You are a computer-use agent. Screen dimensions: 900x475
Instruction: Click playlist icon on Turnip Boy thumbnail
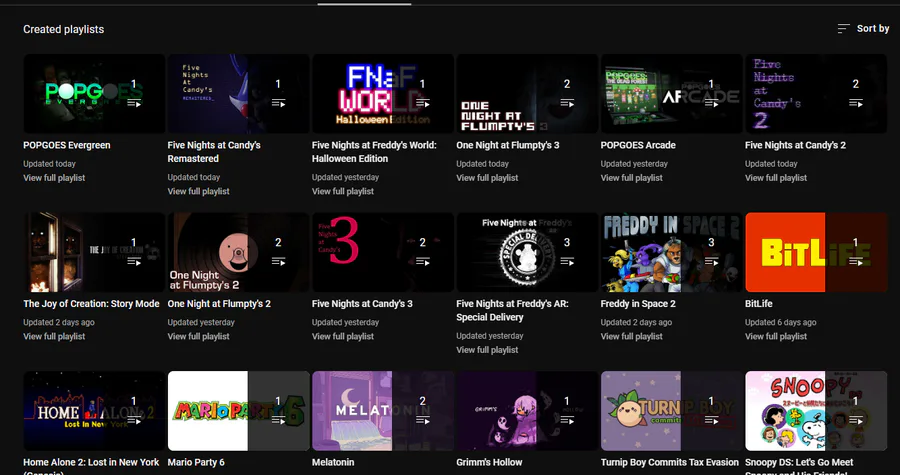(x=711, y=421)
